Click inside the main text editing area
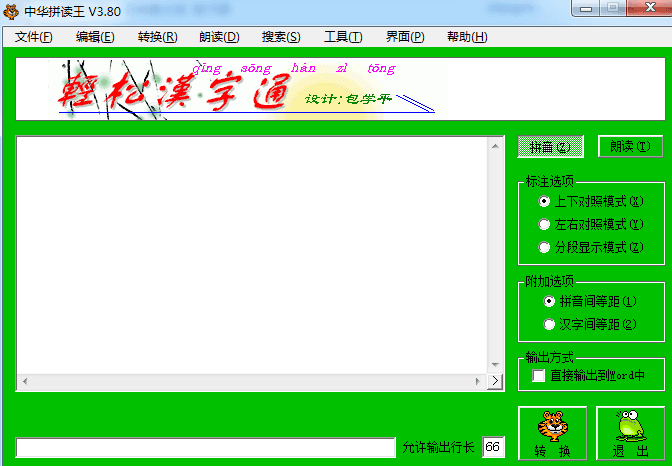The image size is (672, 466). point(252,256)
